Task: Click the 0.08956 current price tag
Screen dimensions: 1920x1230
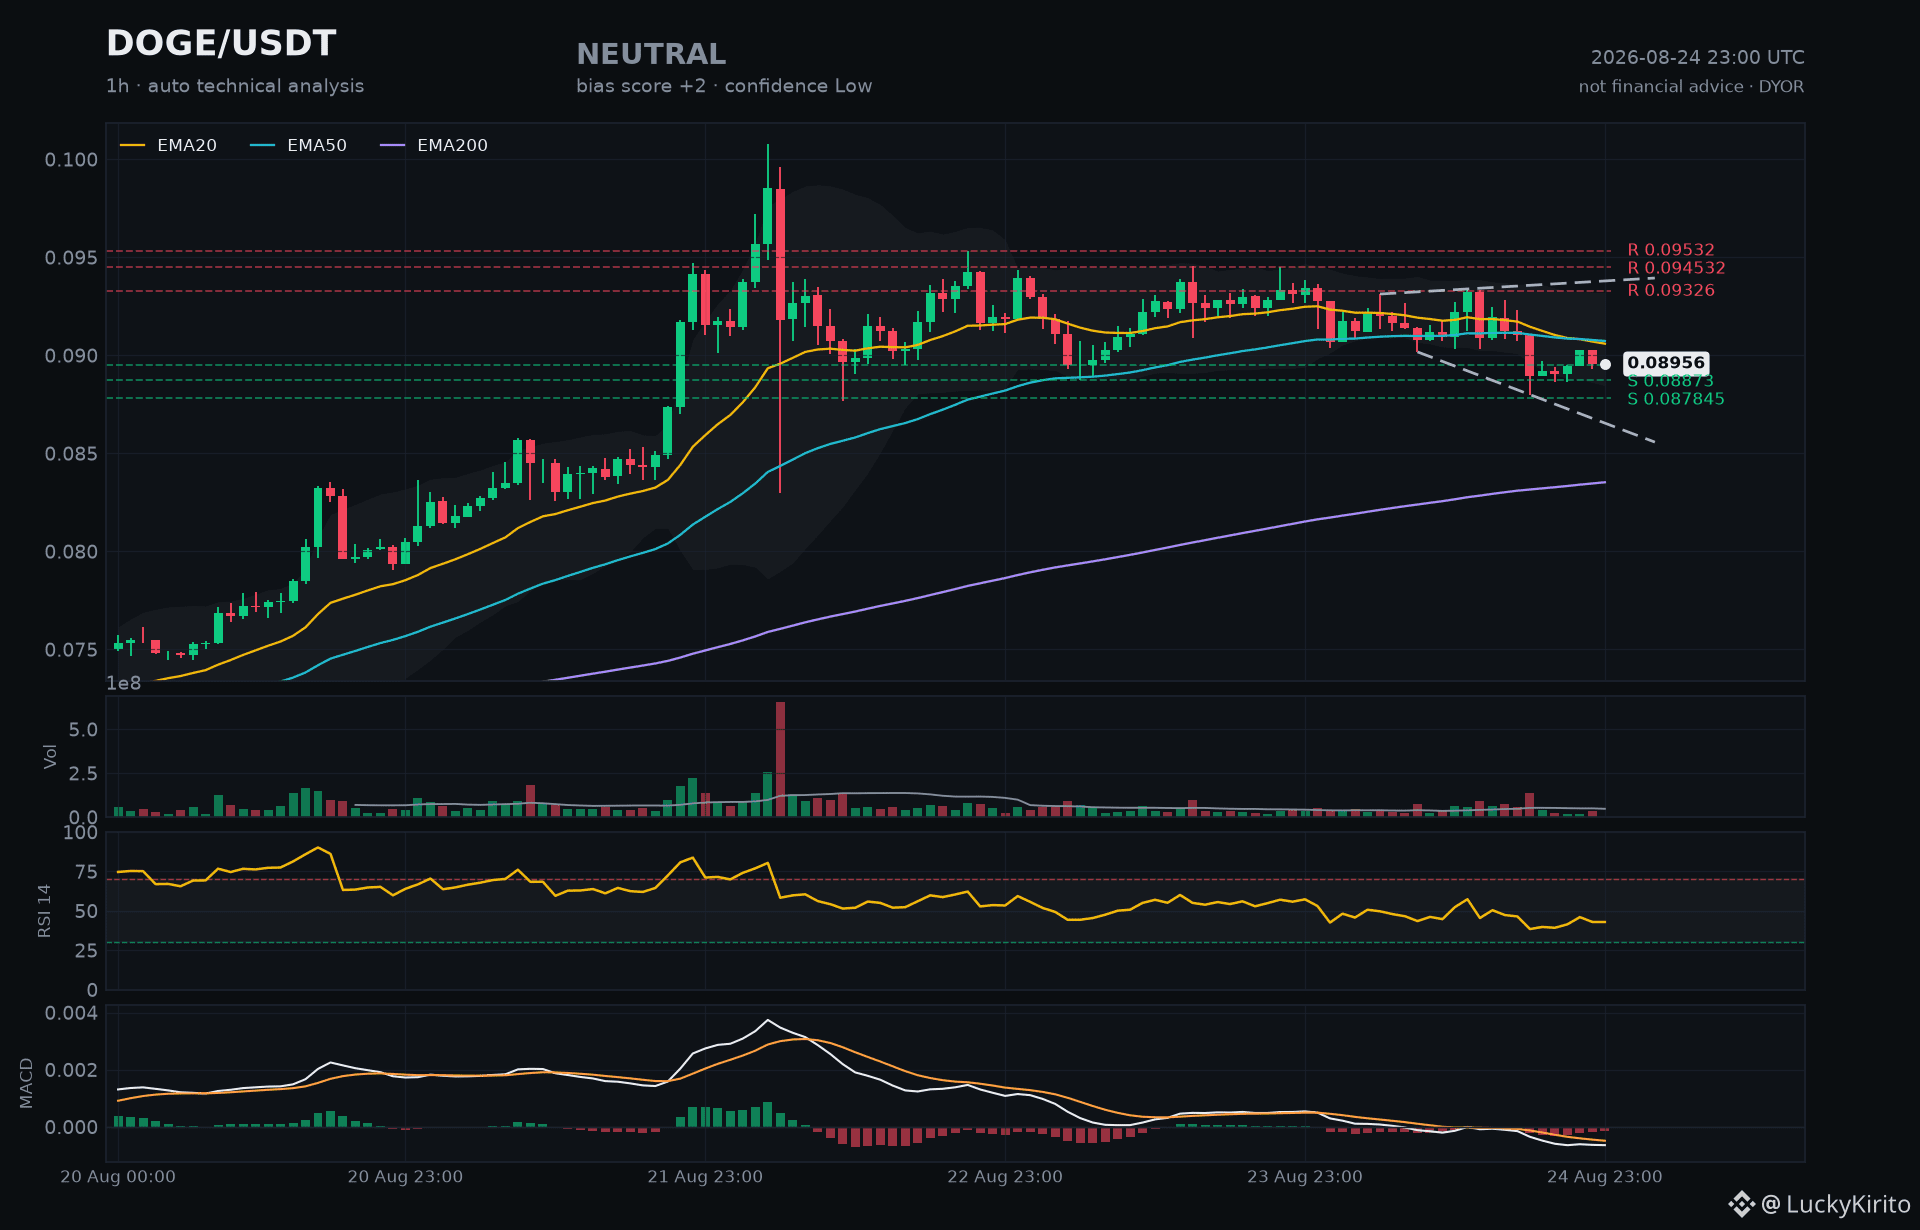Action: (x=1666, y=363)
